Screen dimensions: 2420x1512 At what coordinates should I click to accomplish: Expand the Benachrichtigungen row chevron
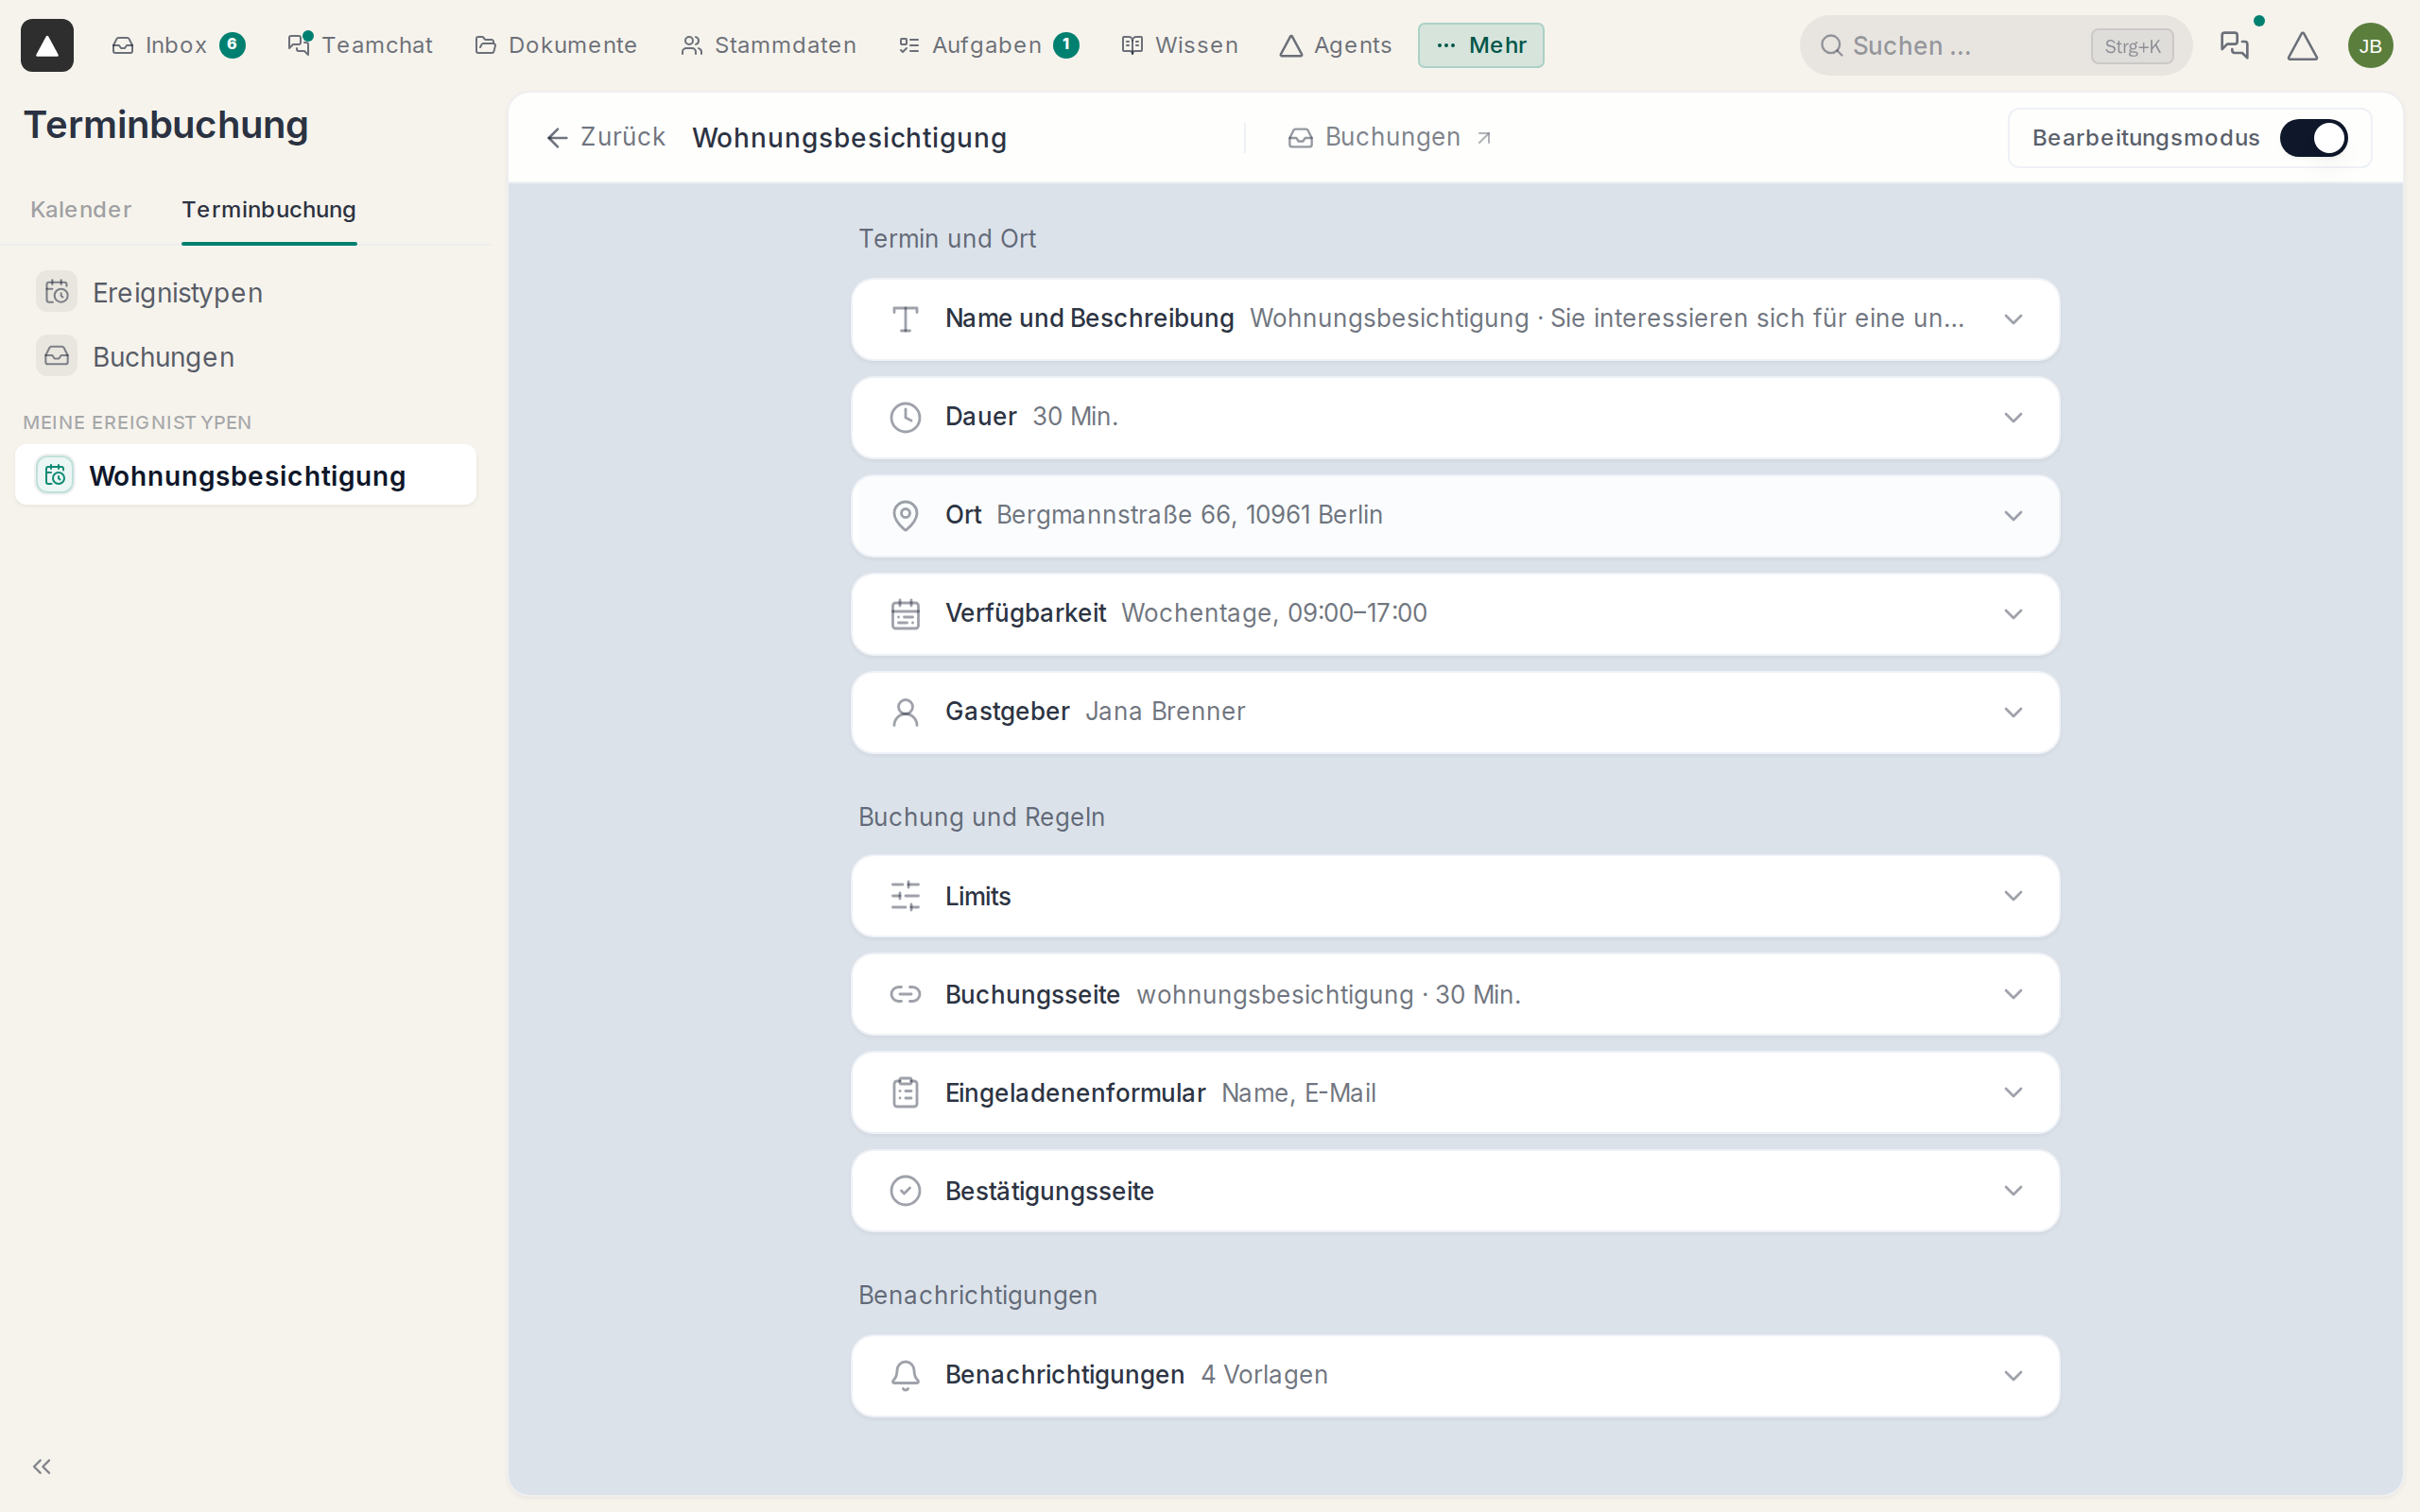(x=2013, y=1375)
